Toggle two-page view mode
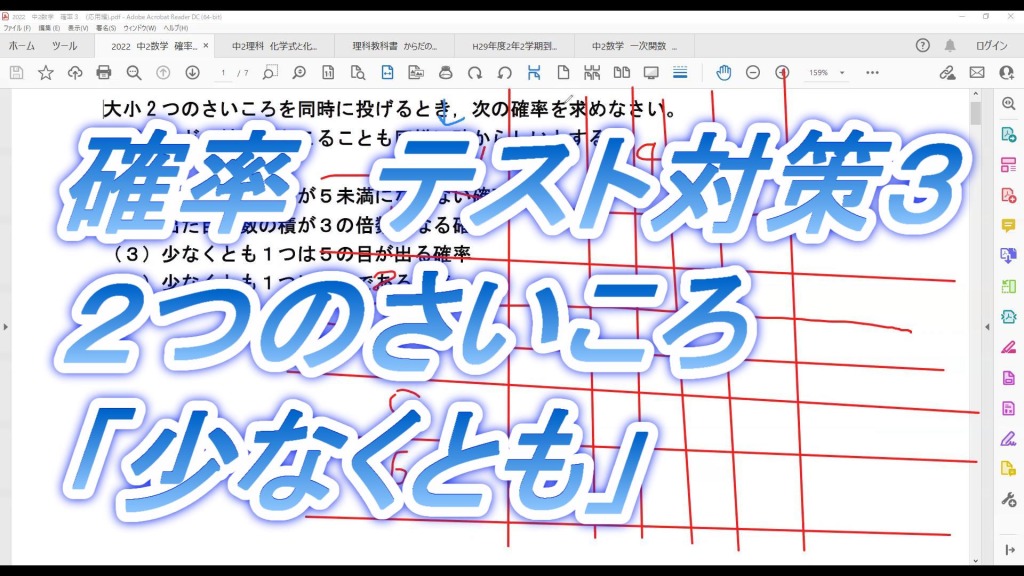The height and width of the screenshot is (576, 1024). coord(622,73)
